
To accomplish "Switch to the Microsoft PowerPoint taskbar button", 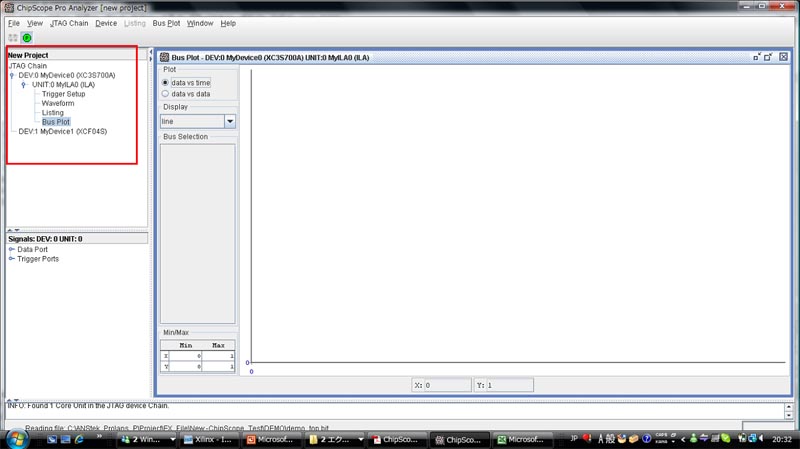I will pyautogui.click(x=271, y=439).
